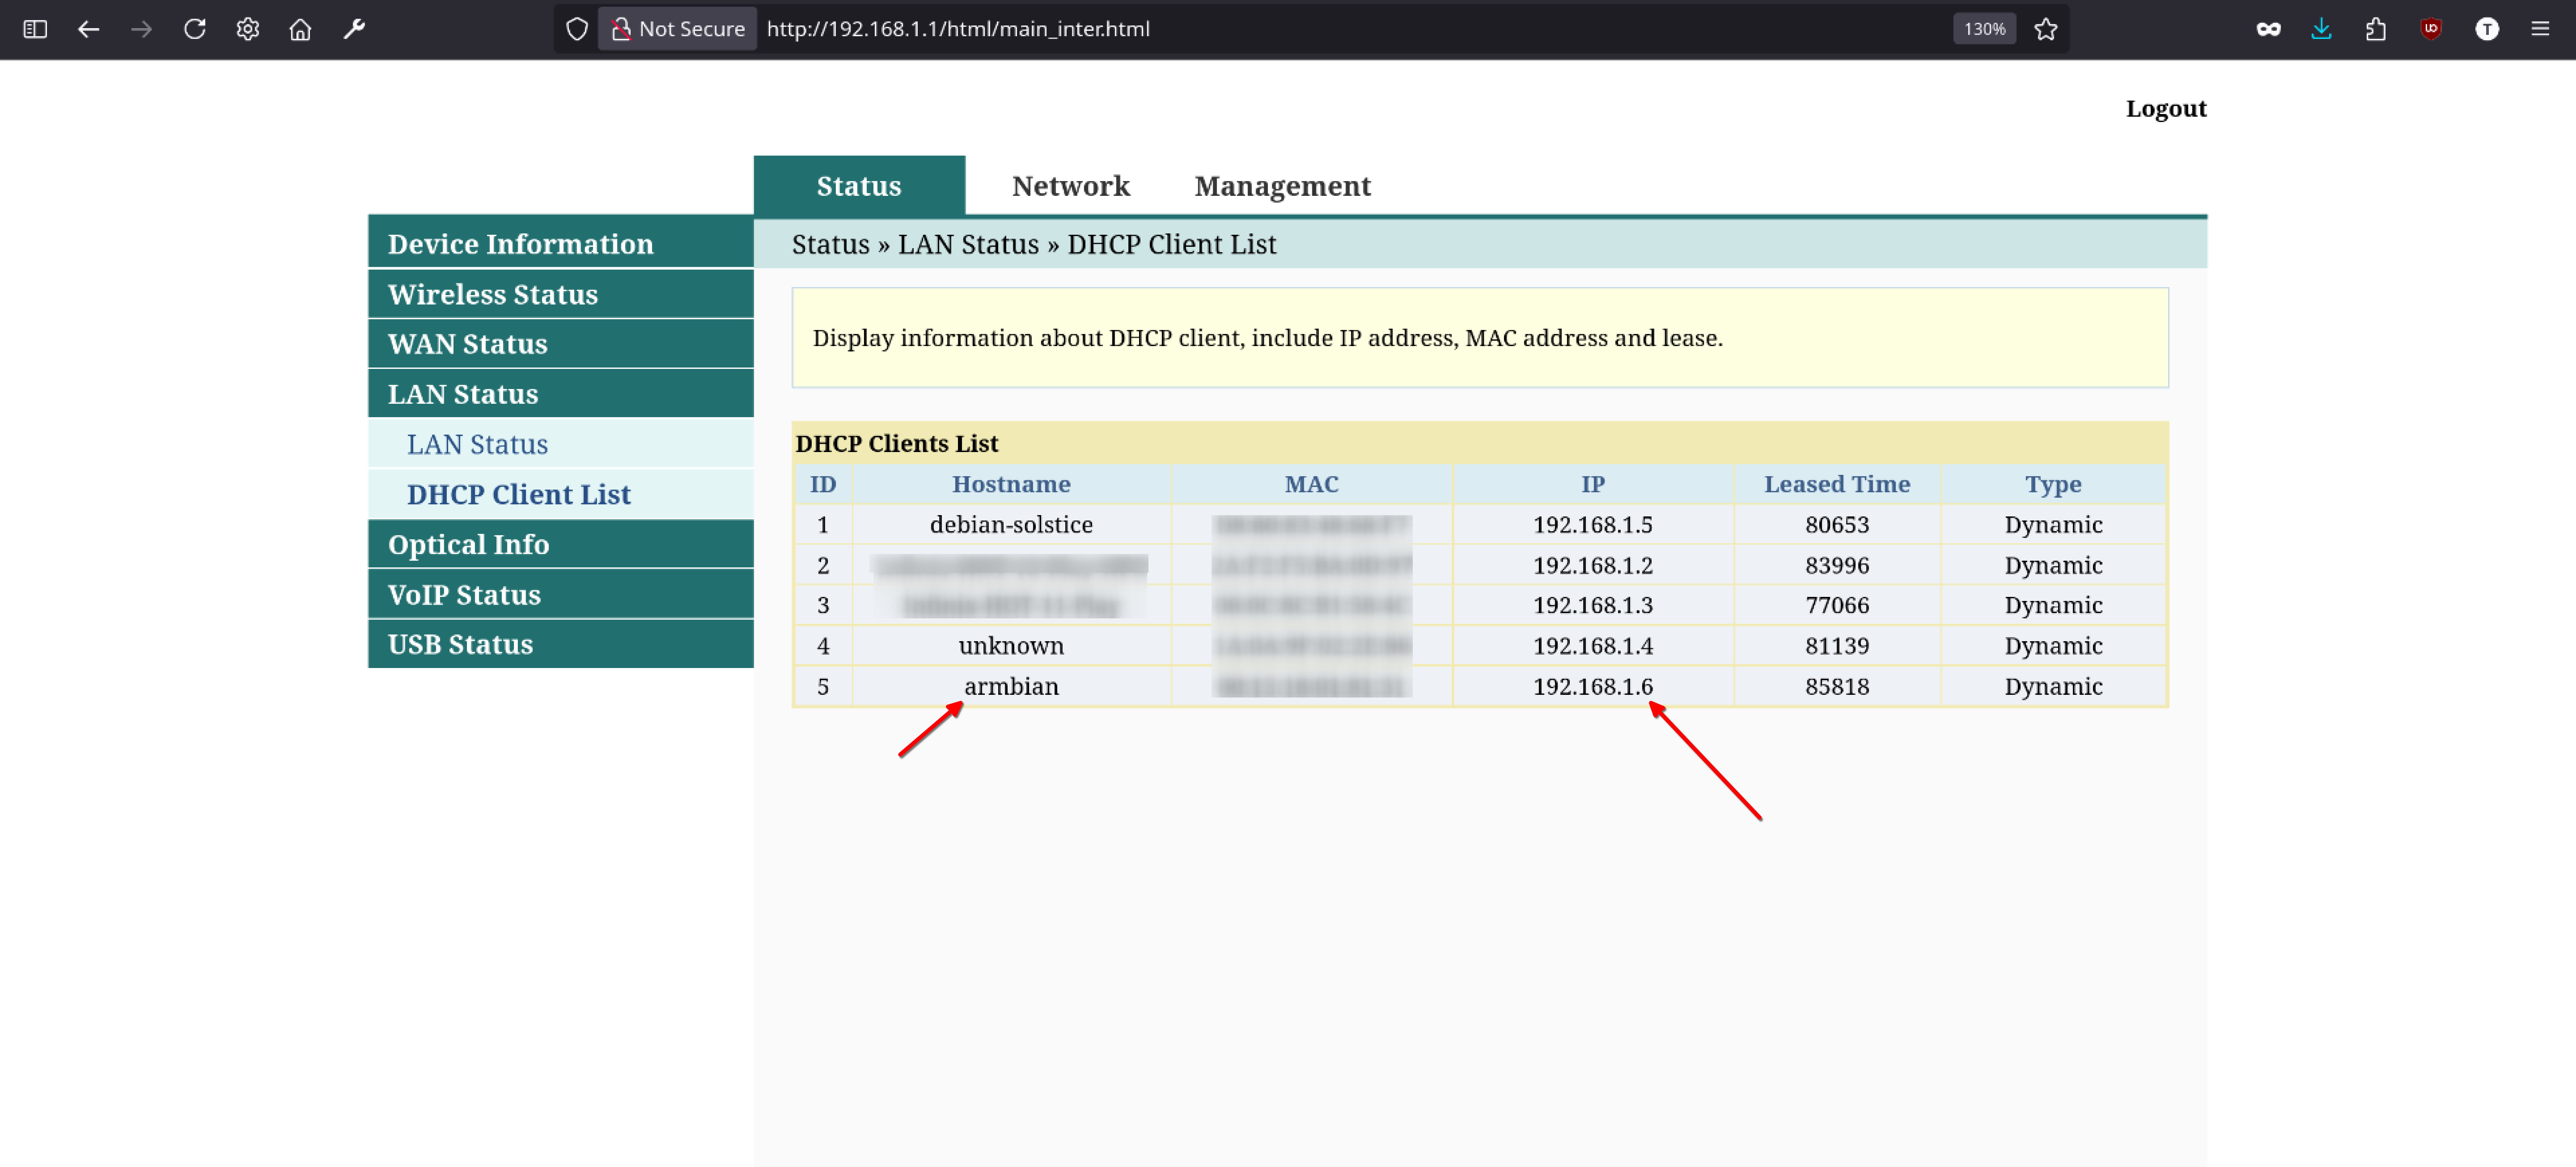Expand the Optical Info section
Viewport: 2576px width, 1167px height.
(x=468, y=544)
